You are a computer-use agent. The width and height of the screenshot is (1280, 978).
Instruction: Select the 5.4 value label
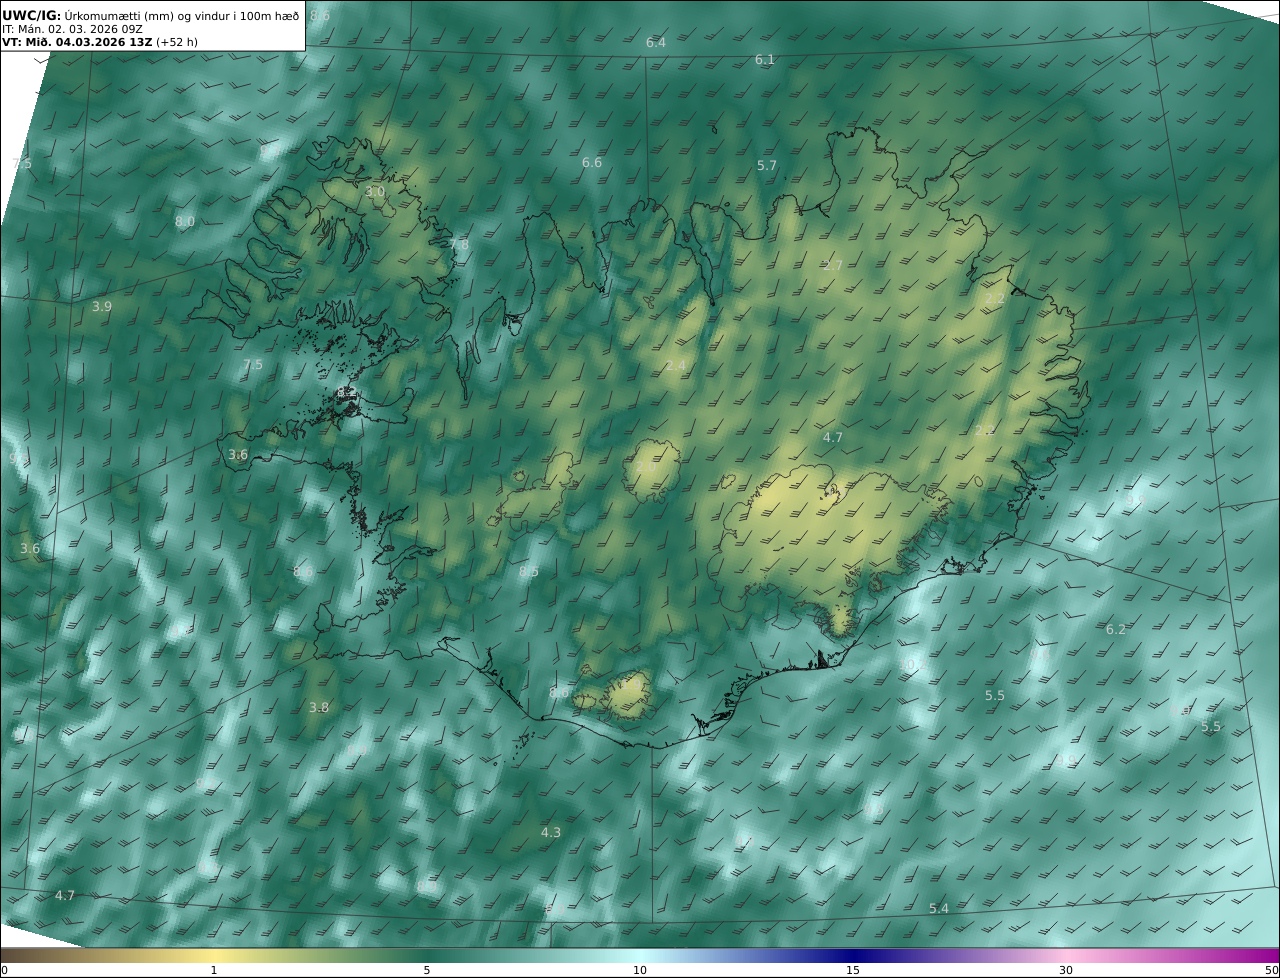click(939, 909)
